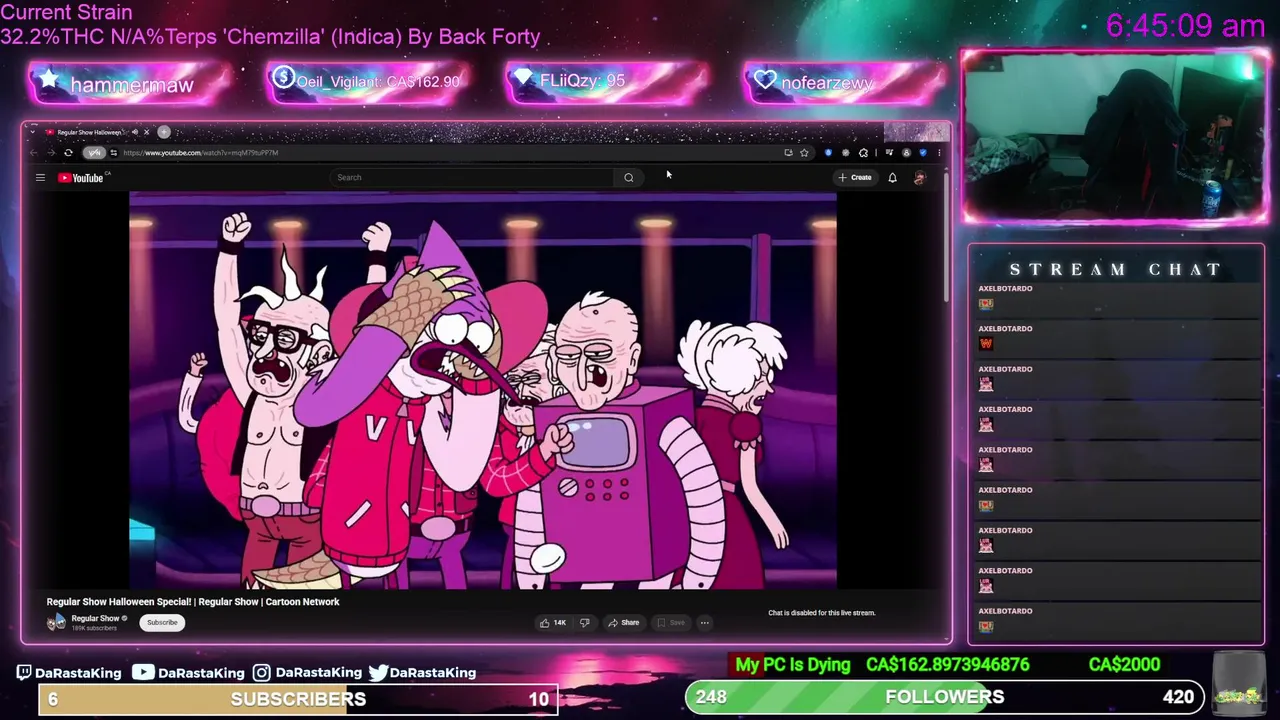Like the video (14K thumbs up)

tap(553, 623)
